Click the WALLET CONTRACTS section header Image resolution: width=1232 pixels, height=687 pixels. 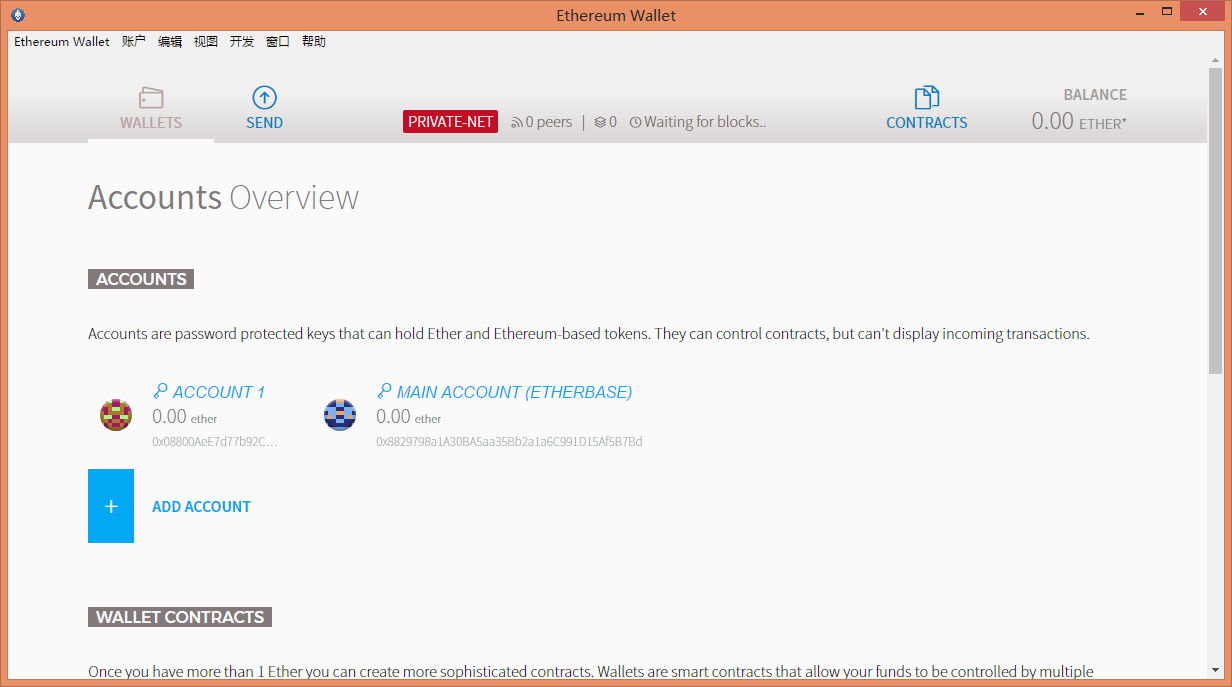[x=180, y=617]
